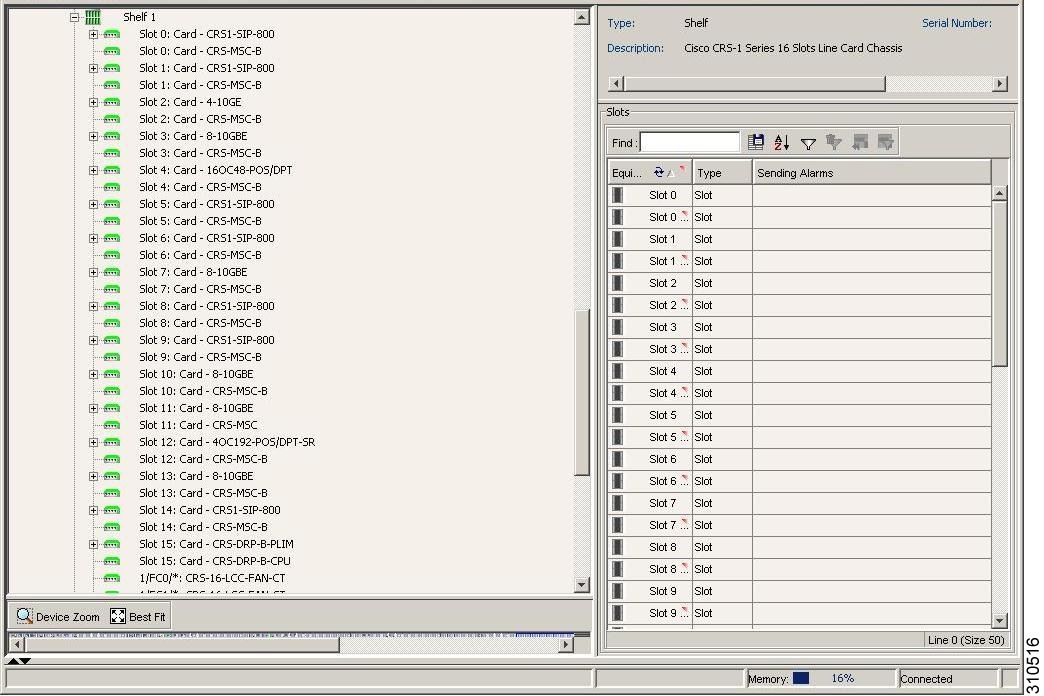Click the export table to file icon
This screenshot has height=696, width=1044.
point(756,143)
